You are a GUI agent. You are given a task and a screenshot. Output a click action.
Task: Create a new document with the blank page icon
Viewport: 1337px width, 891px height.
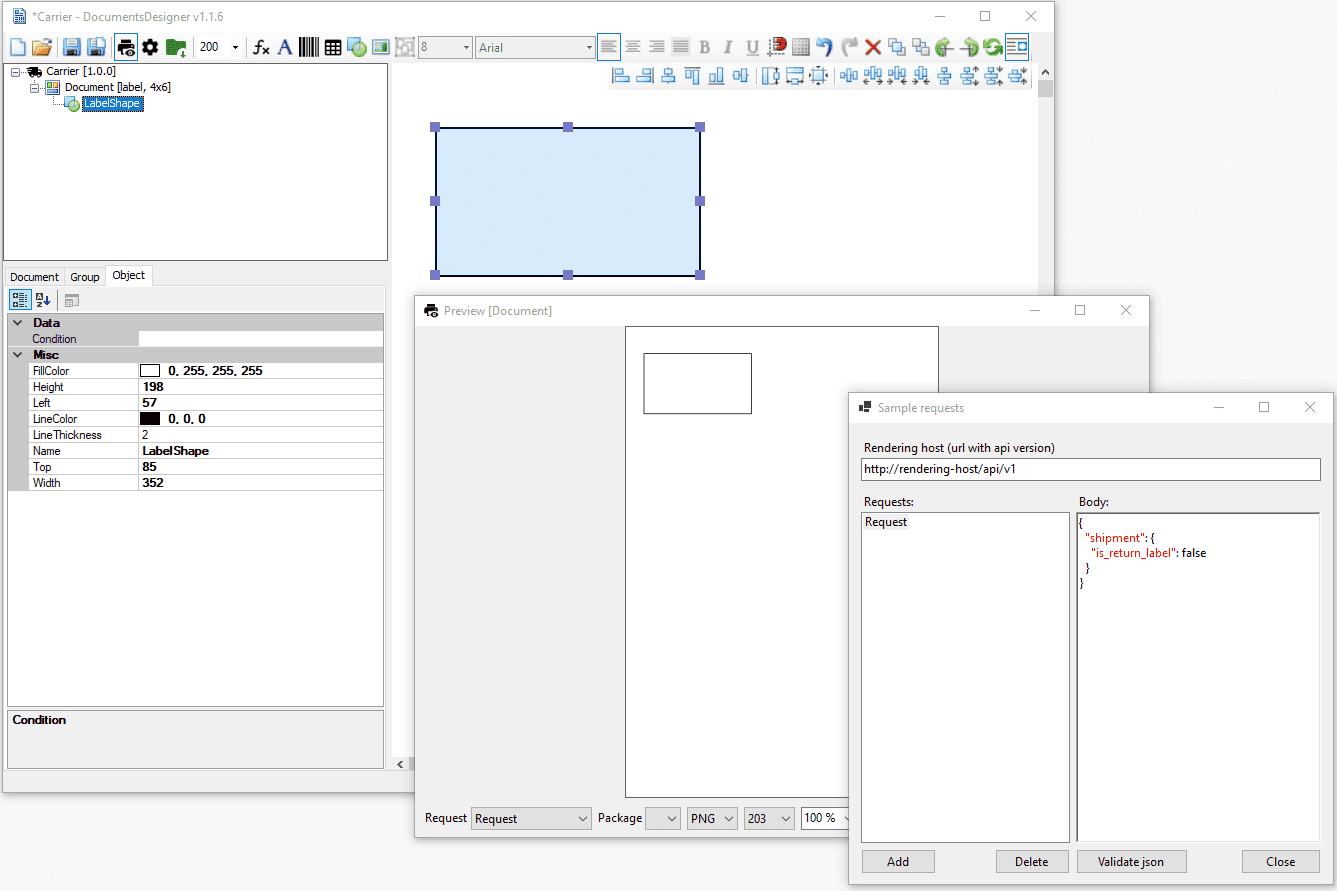[18, 47]
